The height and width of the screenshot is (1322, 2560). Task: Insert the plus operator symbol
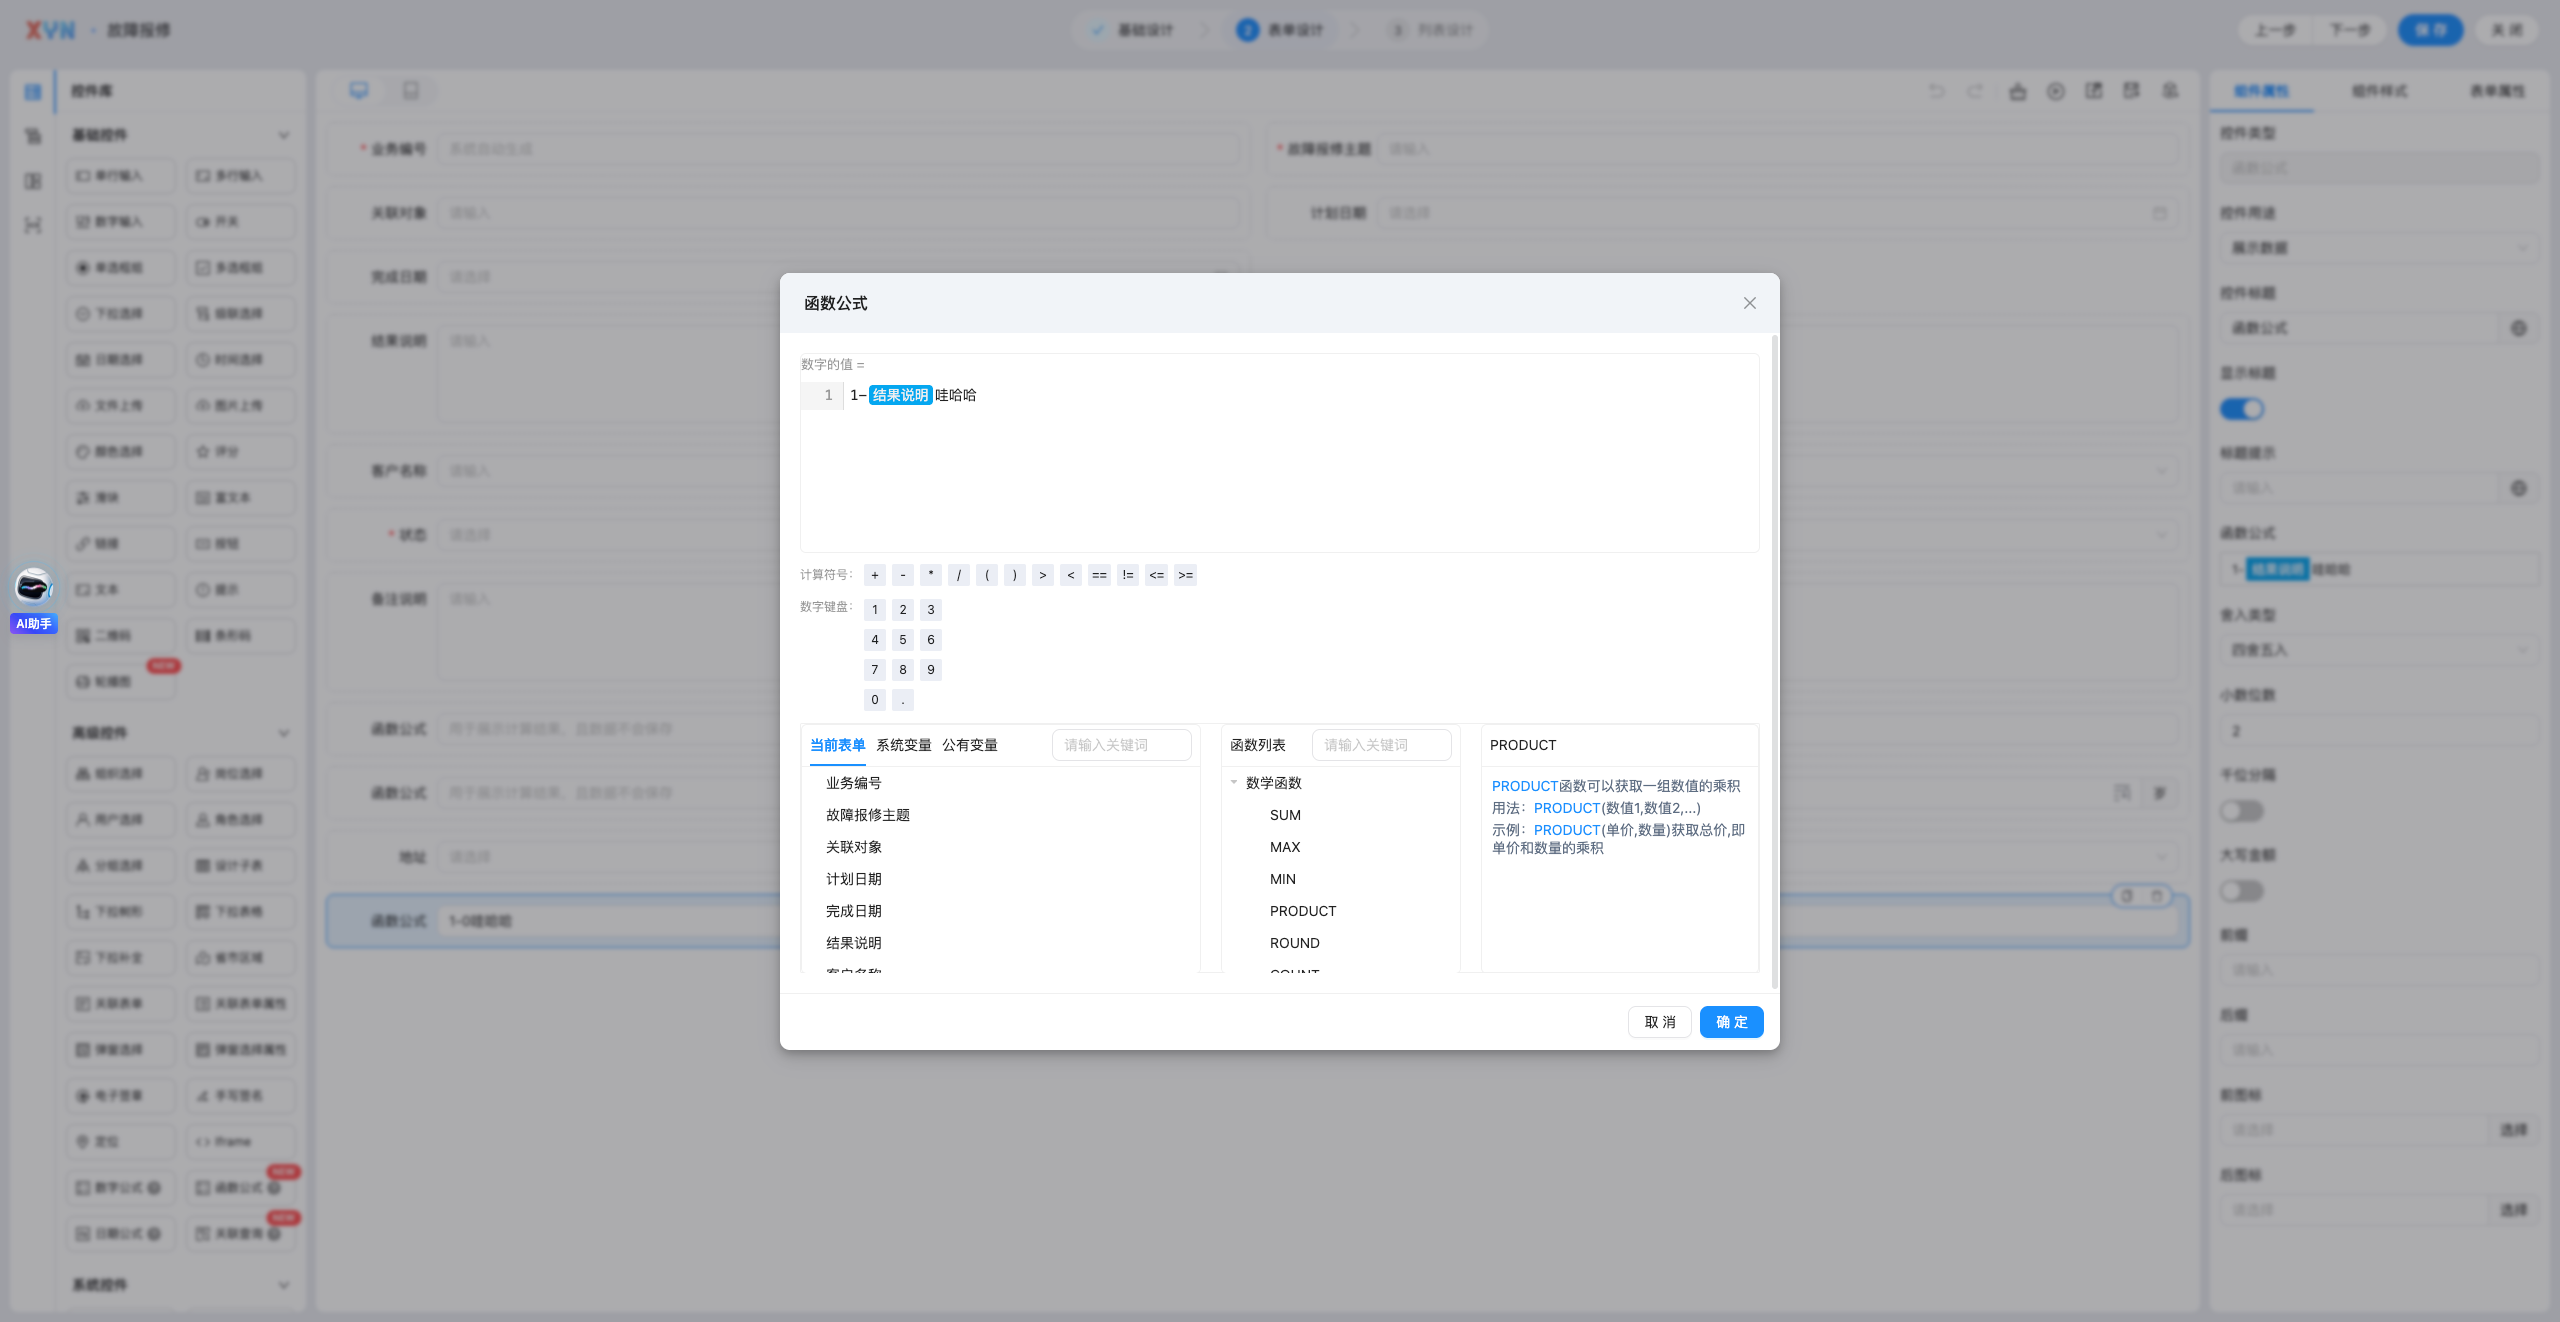pos(875,575)
